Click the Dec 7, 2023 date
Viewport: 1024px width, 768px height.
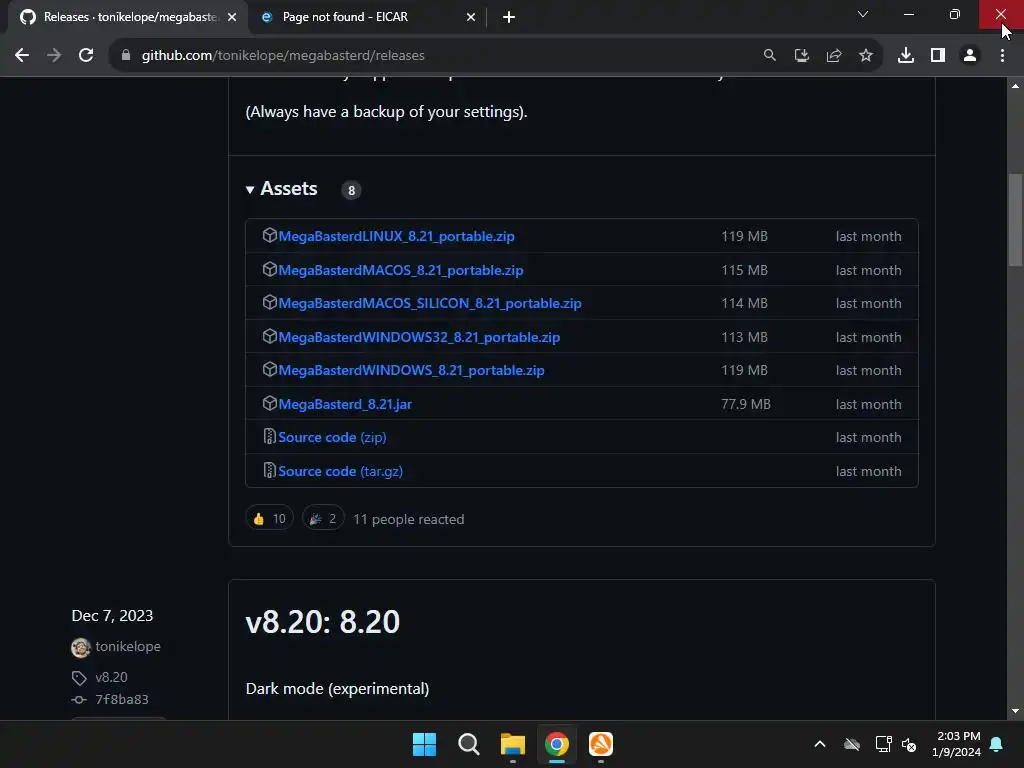point(112,616)
